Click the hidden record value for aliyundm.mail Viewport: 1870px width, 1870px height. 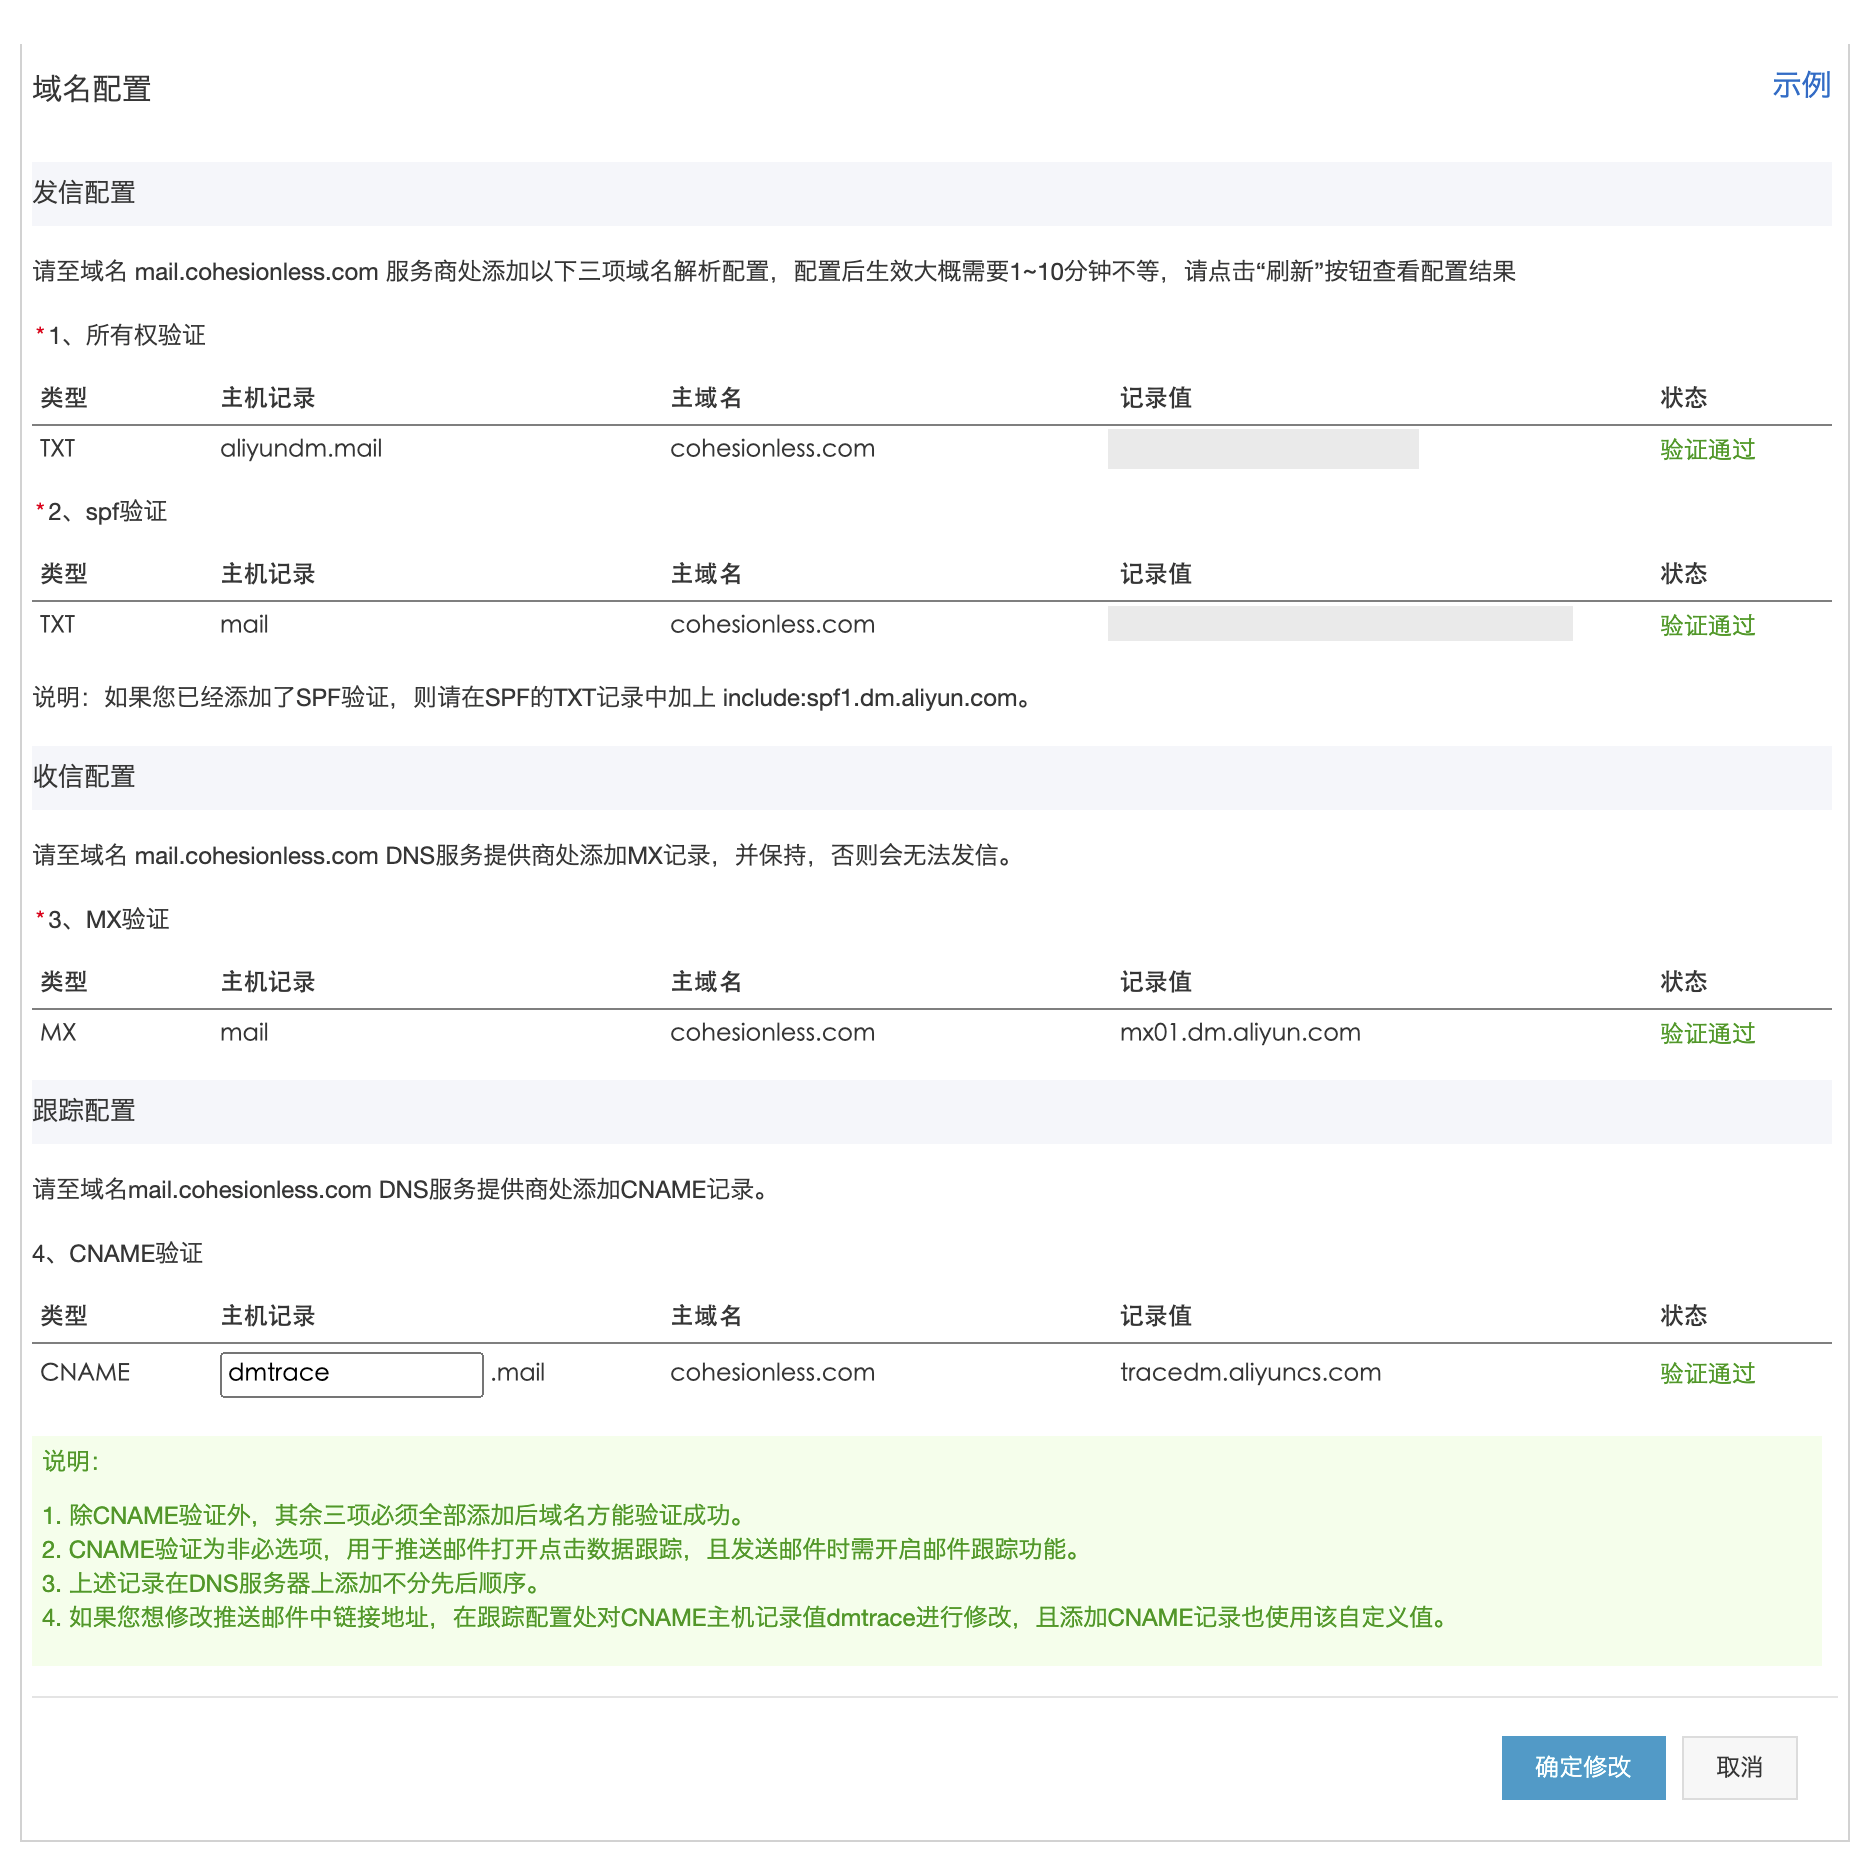pos(1262,449)
